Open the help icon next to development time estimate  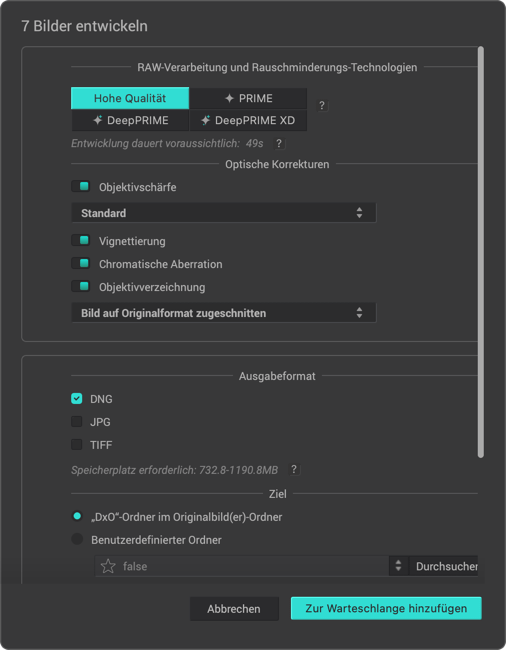(x=279, y=143)
